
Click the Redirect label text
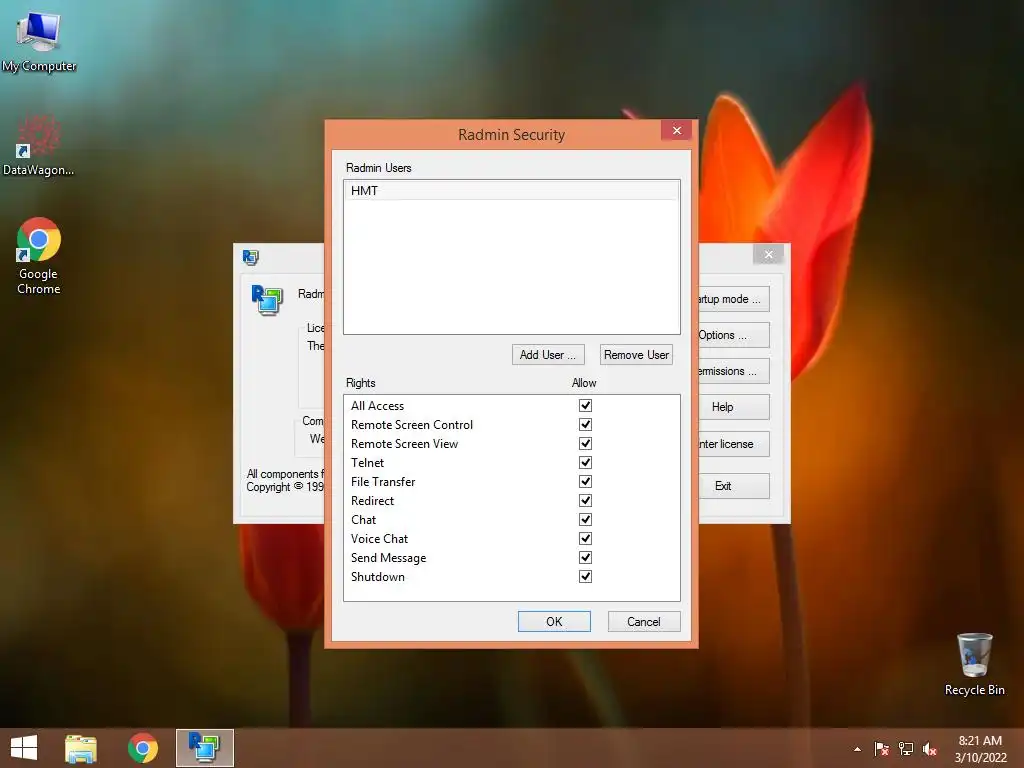(x=372, y=501)
